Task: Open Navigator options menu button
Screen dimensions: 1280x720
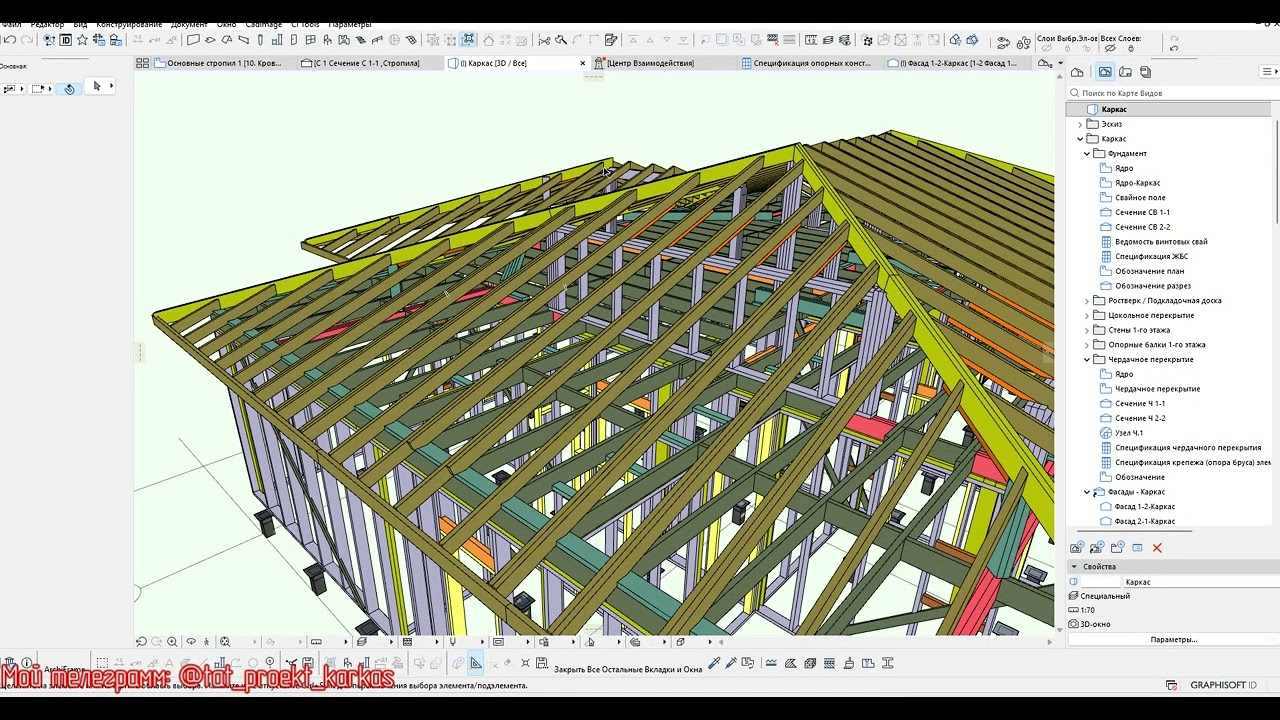Action: click(1268, 72)
